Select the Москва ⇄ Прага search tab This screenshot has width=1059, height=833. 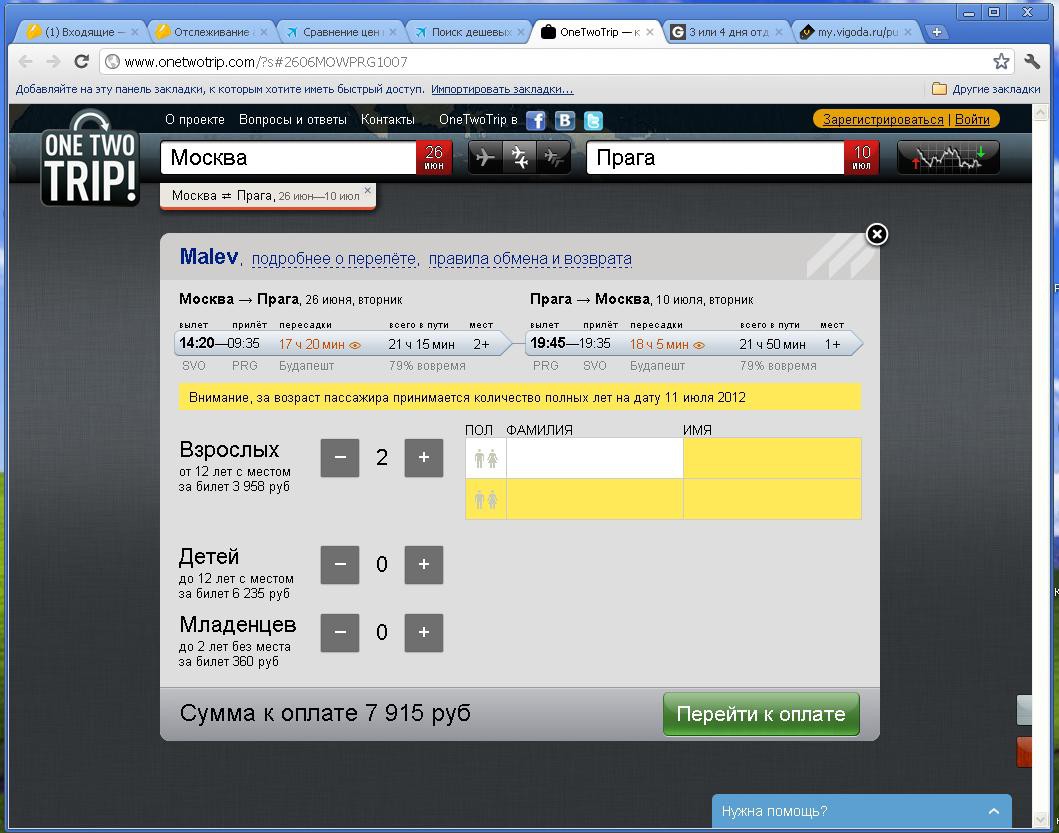(265, 196)
